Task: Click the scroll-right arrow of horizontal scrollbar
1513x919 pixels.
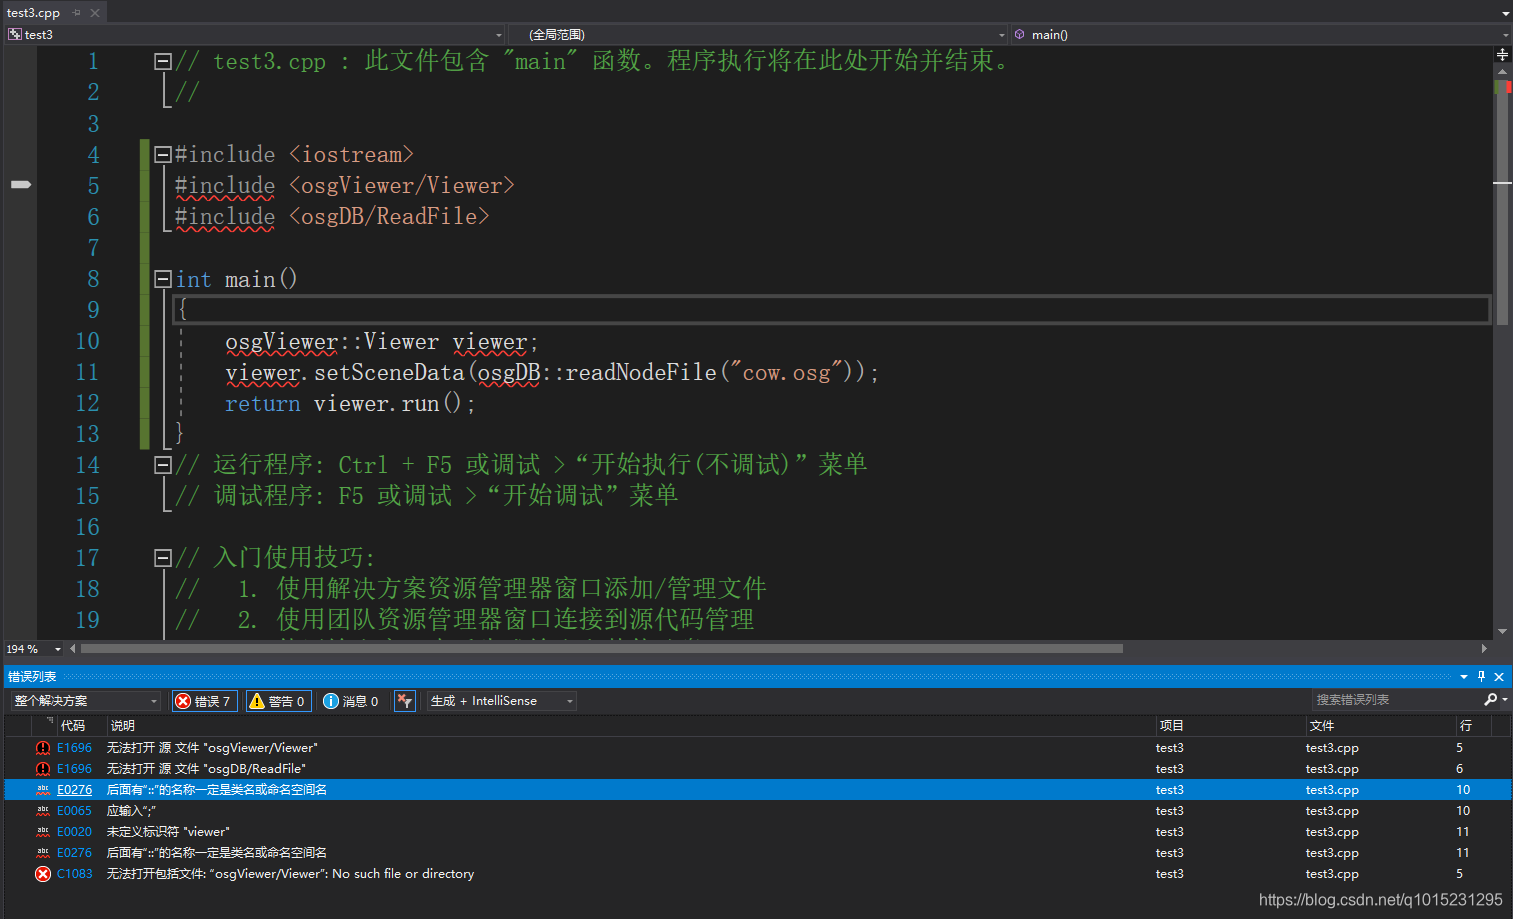Action: point(1484,649)
